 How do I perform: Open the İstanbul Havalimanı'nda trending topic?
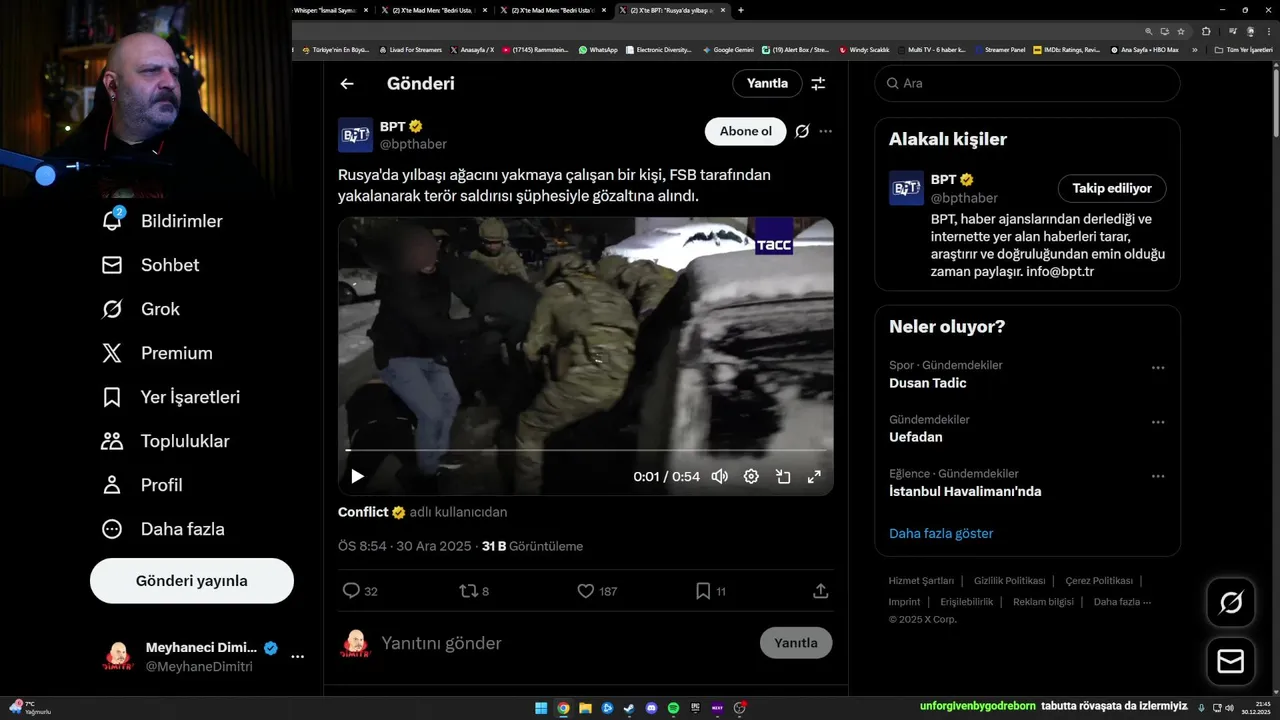(965, 491)
